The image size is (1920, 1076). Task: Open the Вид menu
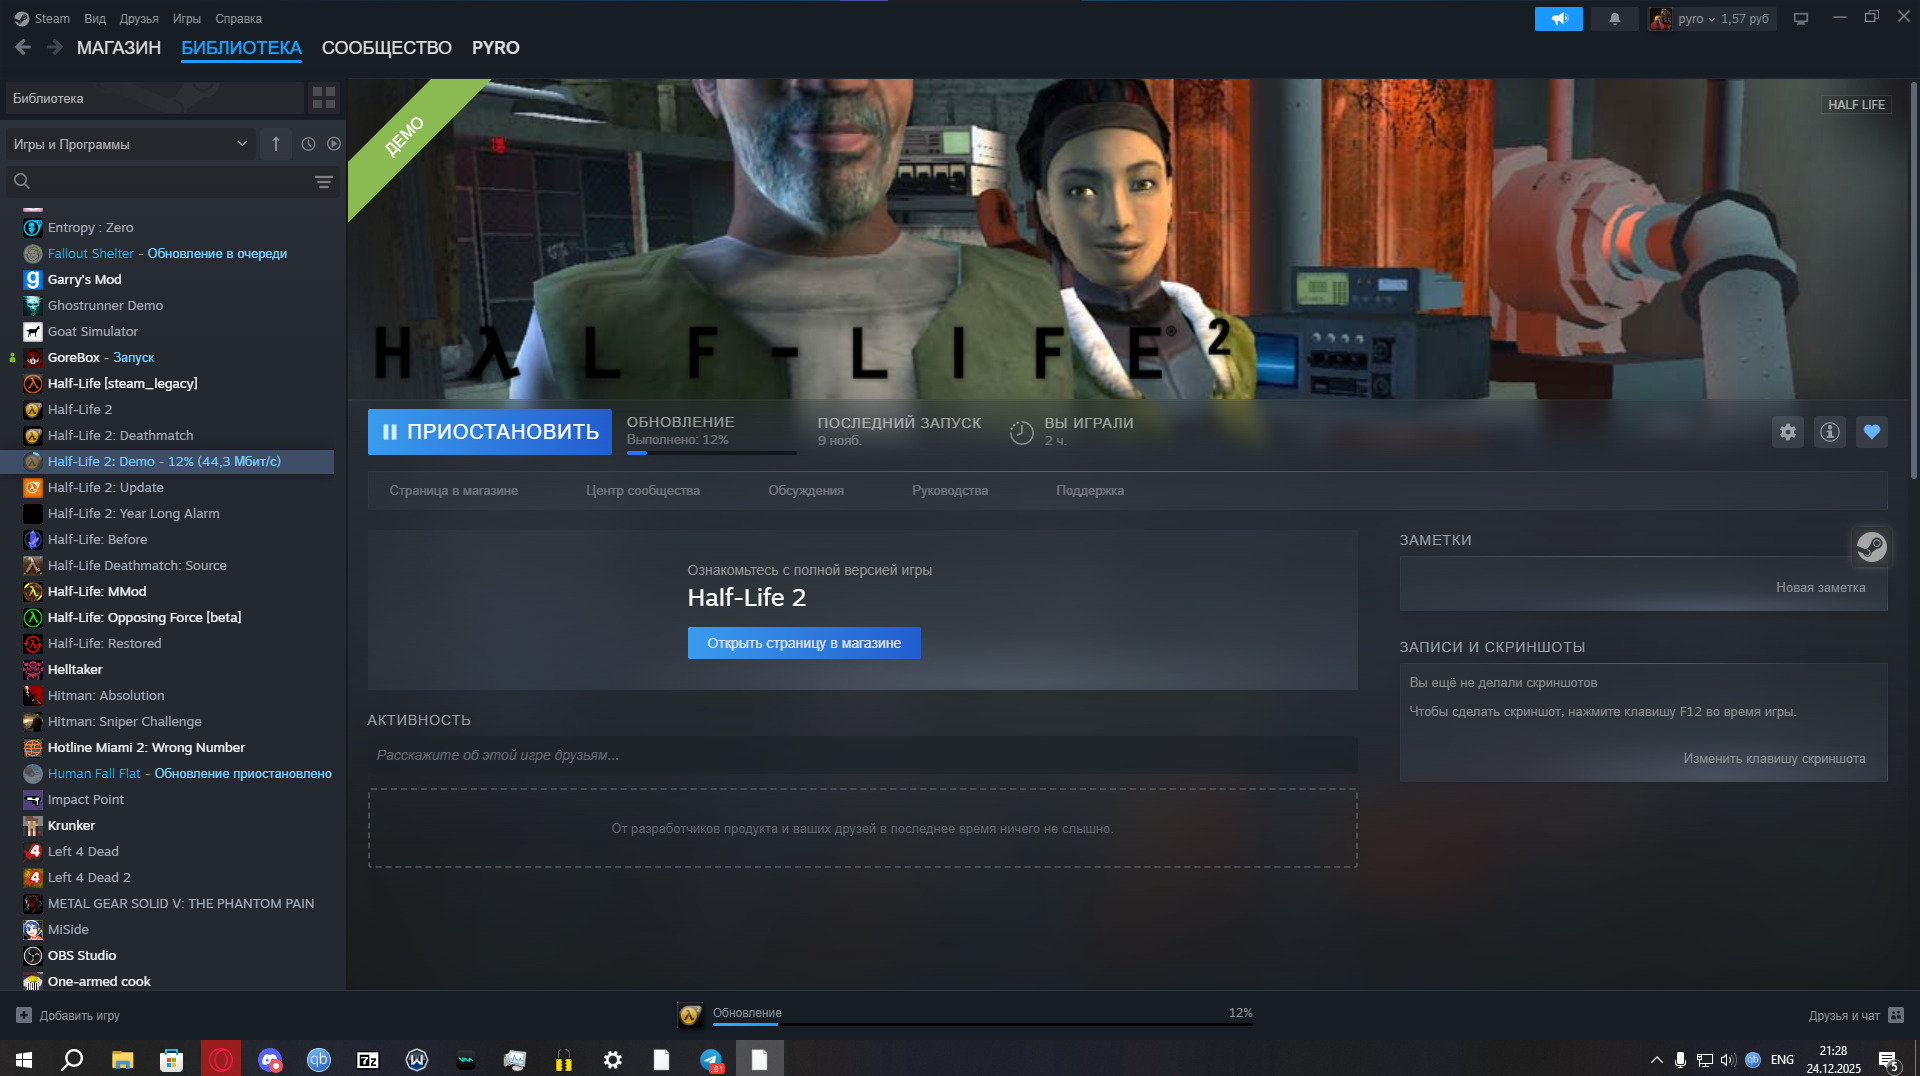pyautogui.click(x=95, y=18)
